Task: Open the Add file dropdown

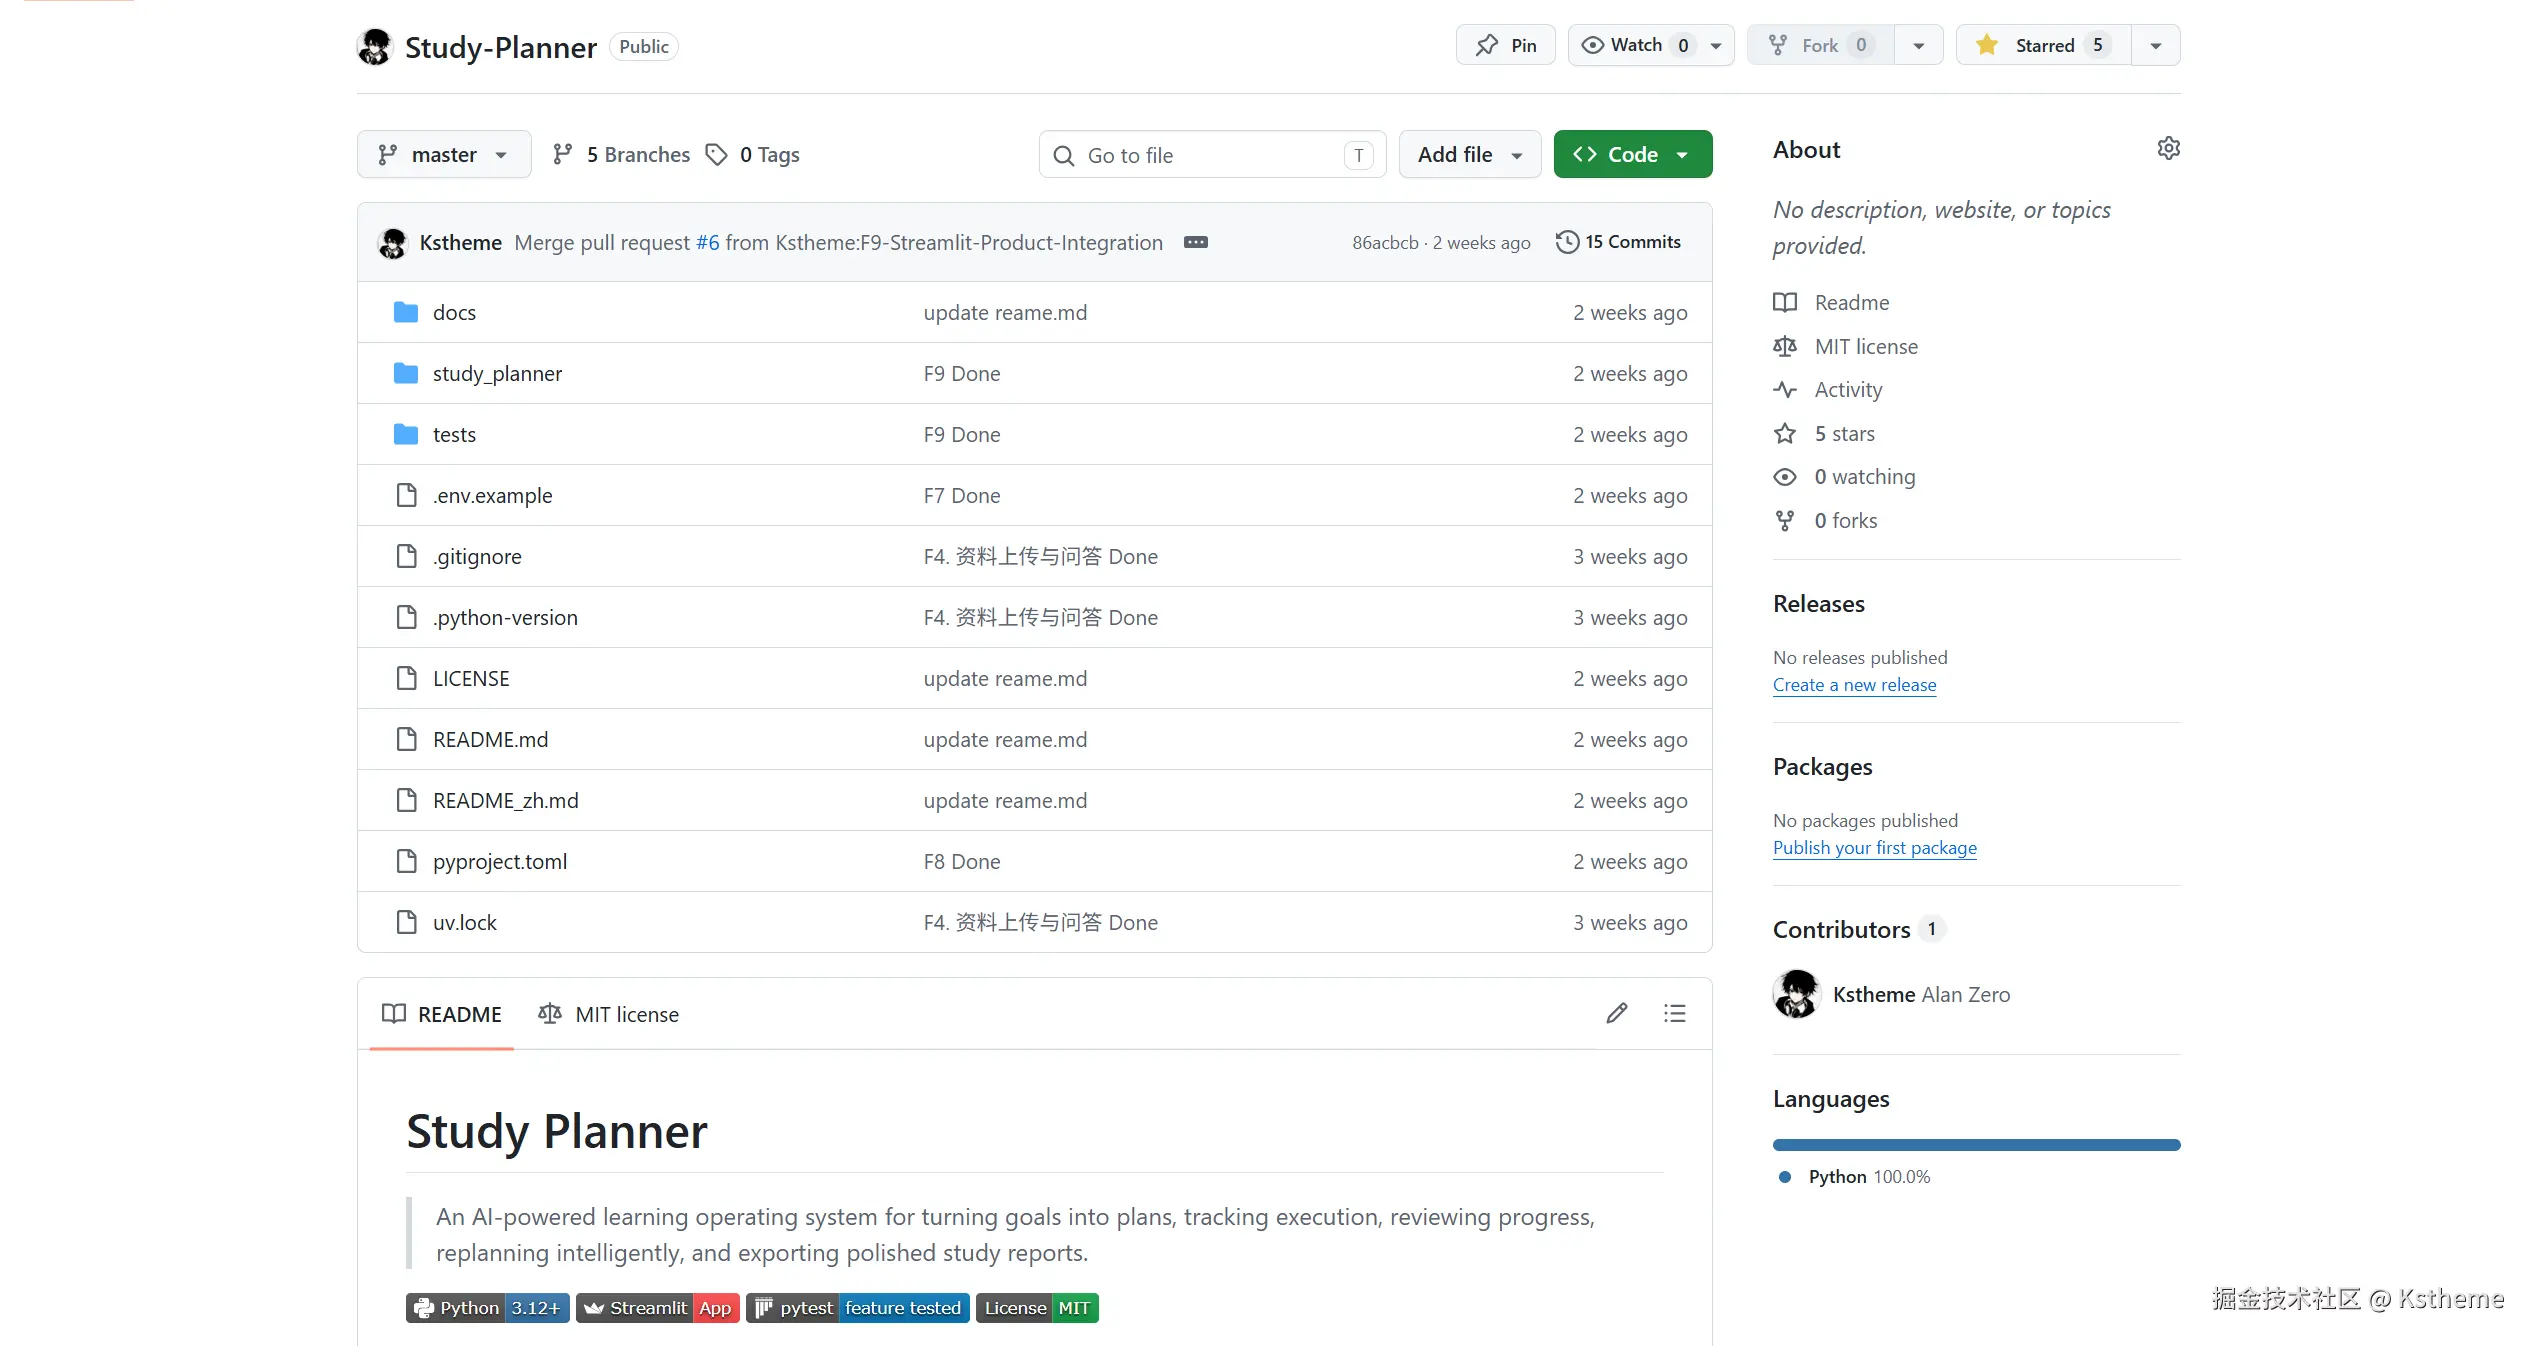Action: pos(1470,154)
